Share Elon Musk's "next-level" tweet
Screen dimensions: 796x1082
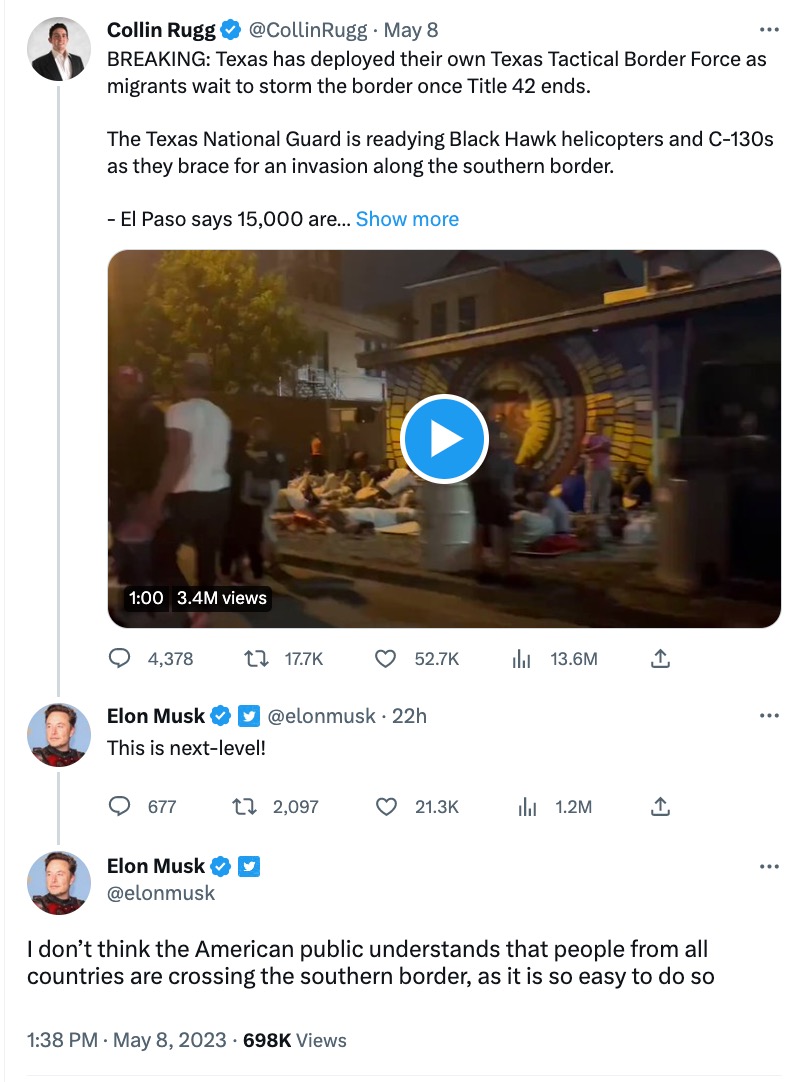click(660, 806)
